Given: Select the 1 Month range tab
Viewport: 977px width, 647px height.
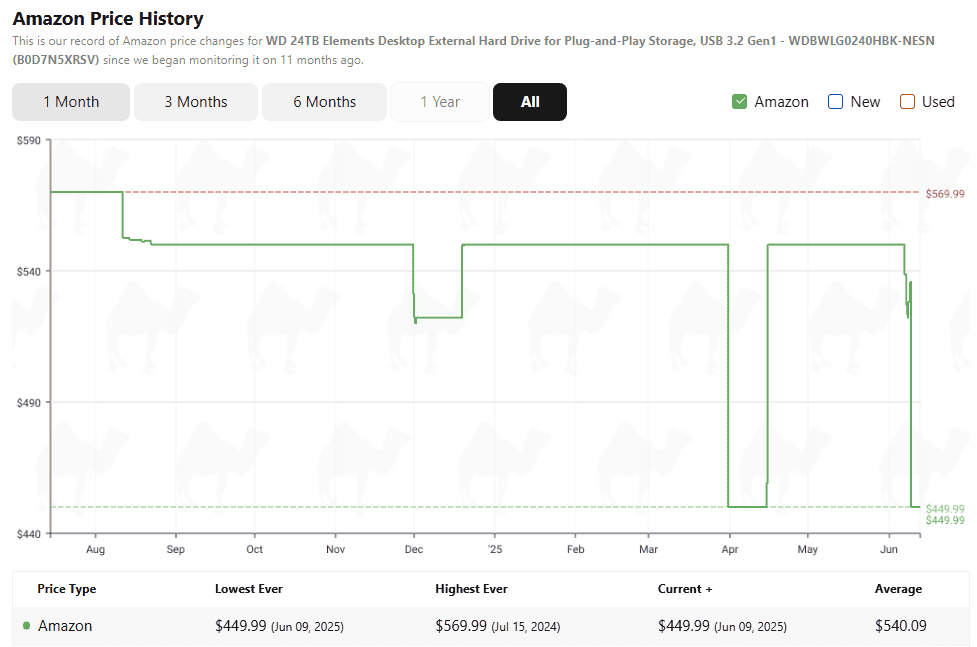Looking at the screenshot, I should pos(71,102).
